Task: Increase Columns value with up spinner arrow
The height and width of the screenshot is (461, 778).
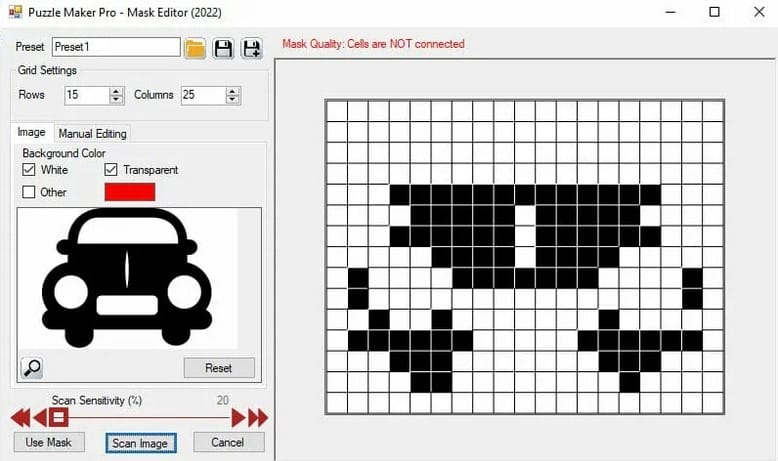Action: (233, 91)
